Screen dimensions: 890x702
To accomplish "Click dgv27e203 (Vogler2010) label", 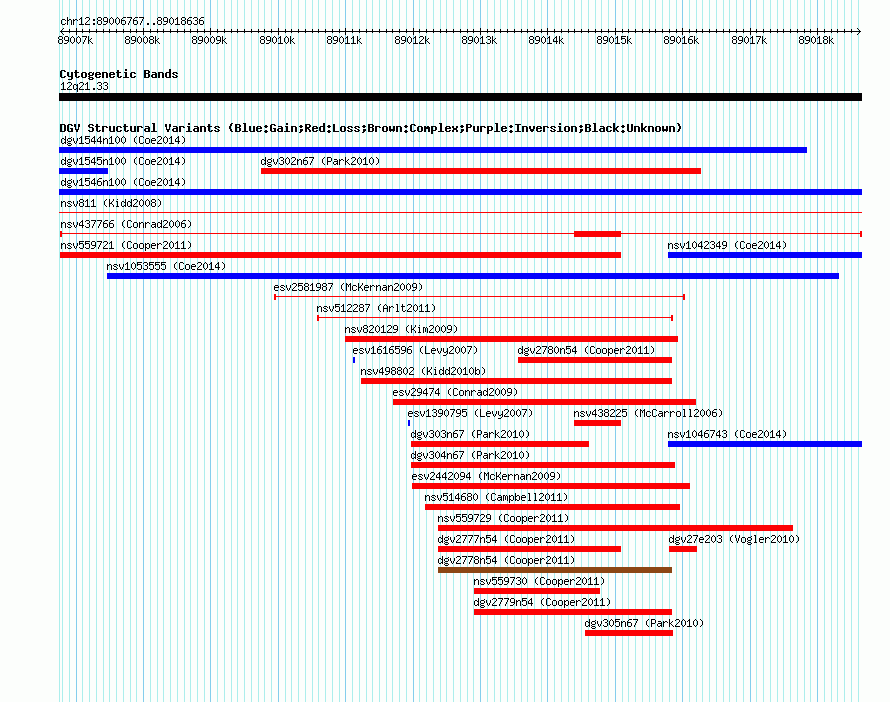I will point(734,539).
